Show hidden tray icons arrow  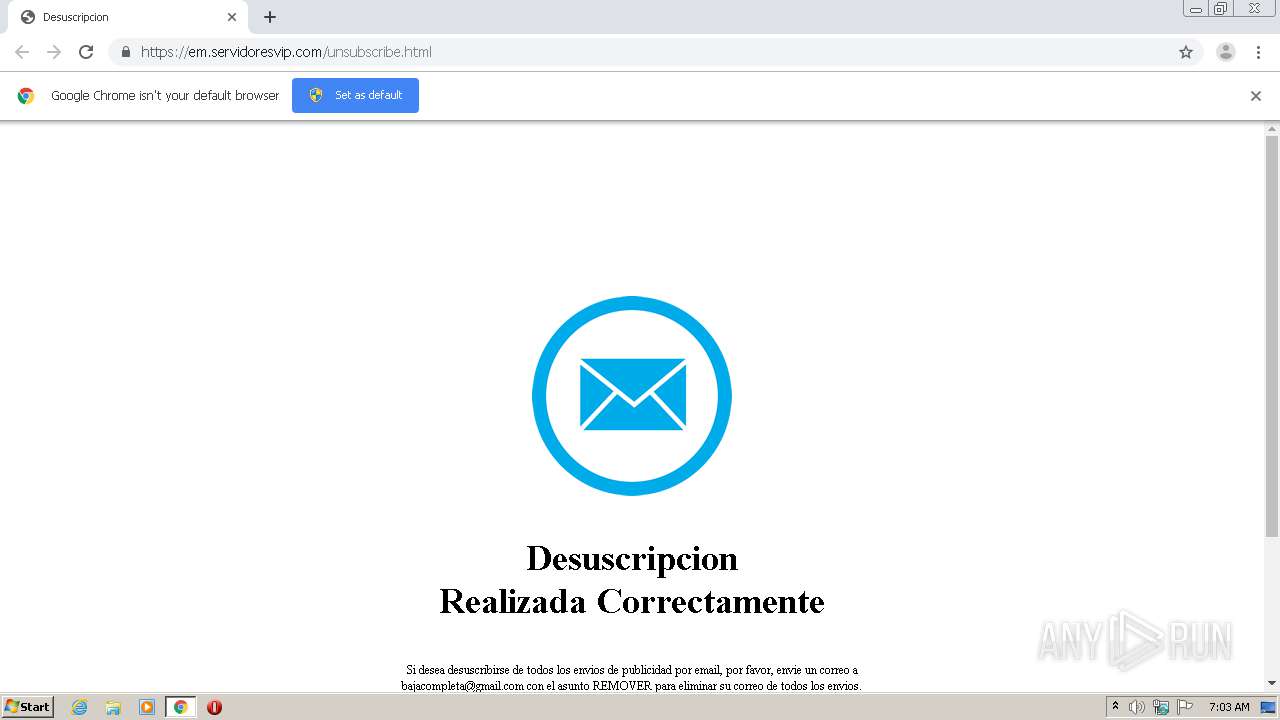pyautogui.click(x=1115, y=707)
